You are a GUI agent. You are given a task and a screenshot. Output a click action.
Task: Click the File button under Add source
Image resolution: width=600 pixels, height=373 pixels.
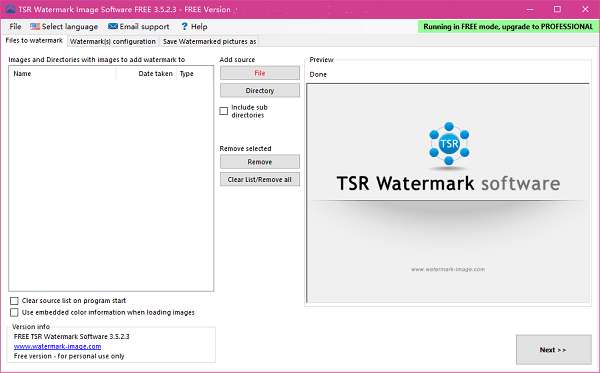tap(260, 73)
